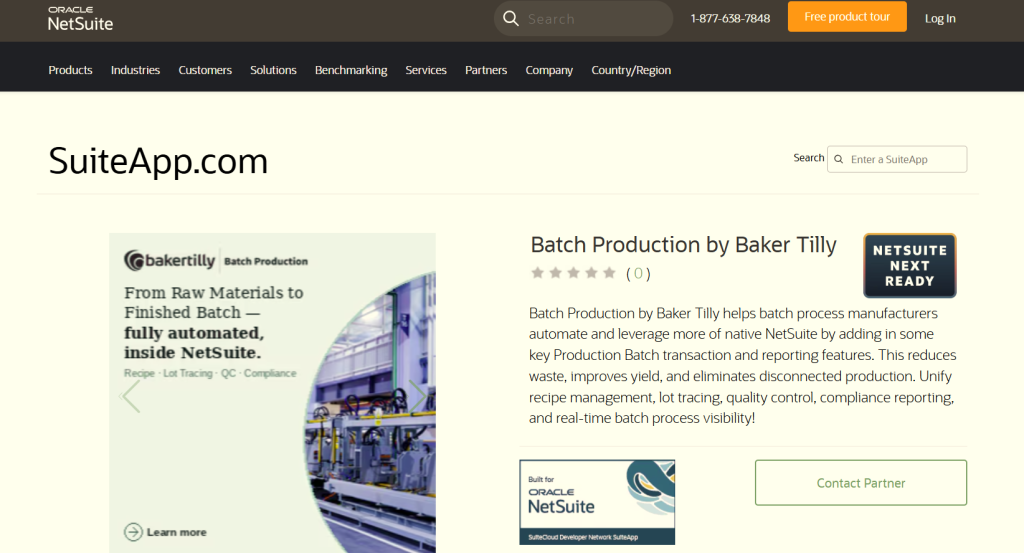Viewport: 1024px width, 553px height.
Task: Click the NetSuite Next Ready badge
Action: [910, 266]
